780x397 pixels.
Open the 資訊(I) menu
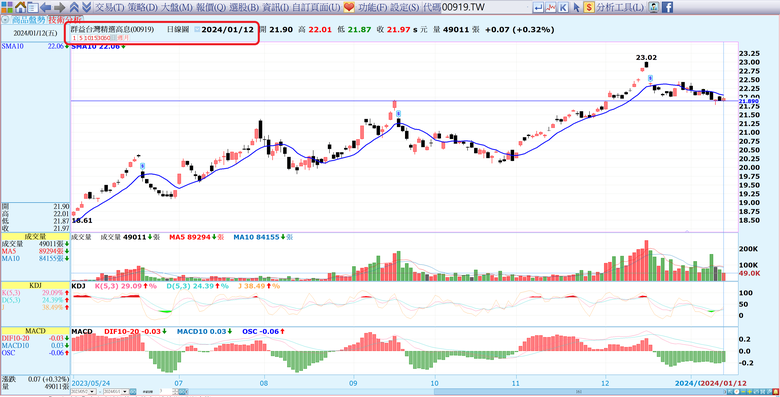276,7
